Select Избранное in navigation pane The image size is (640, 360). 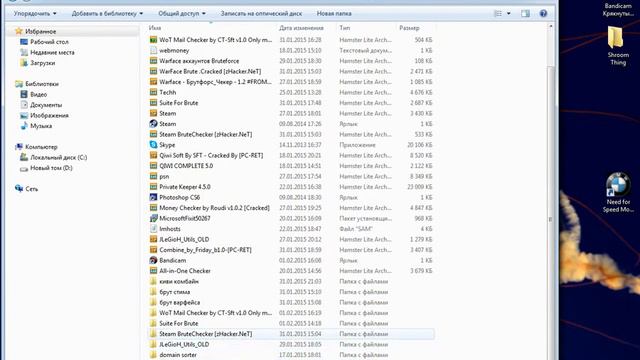tap(40, 31)
